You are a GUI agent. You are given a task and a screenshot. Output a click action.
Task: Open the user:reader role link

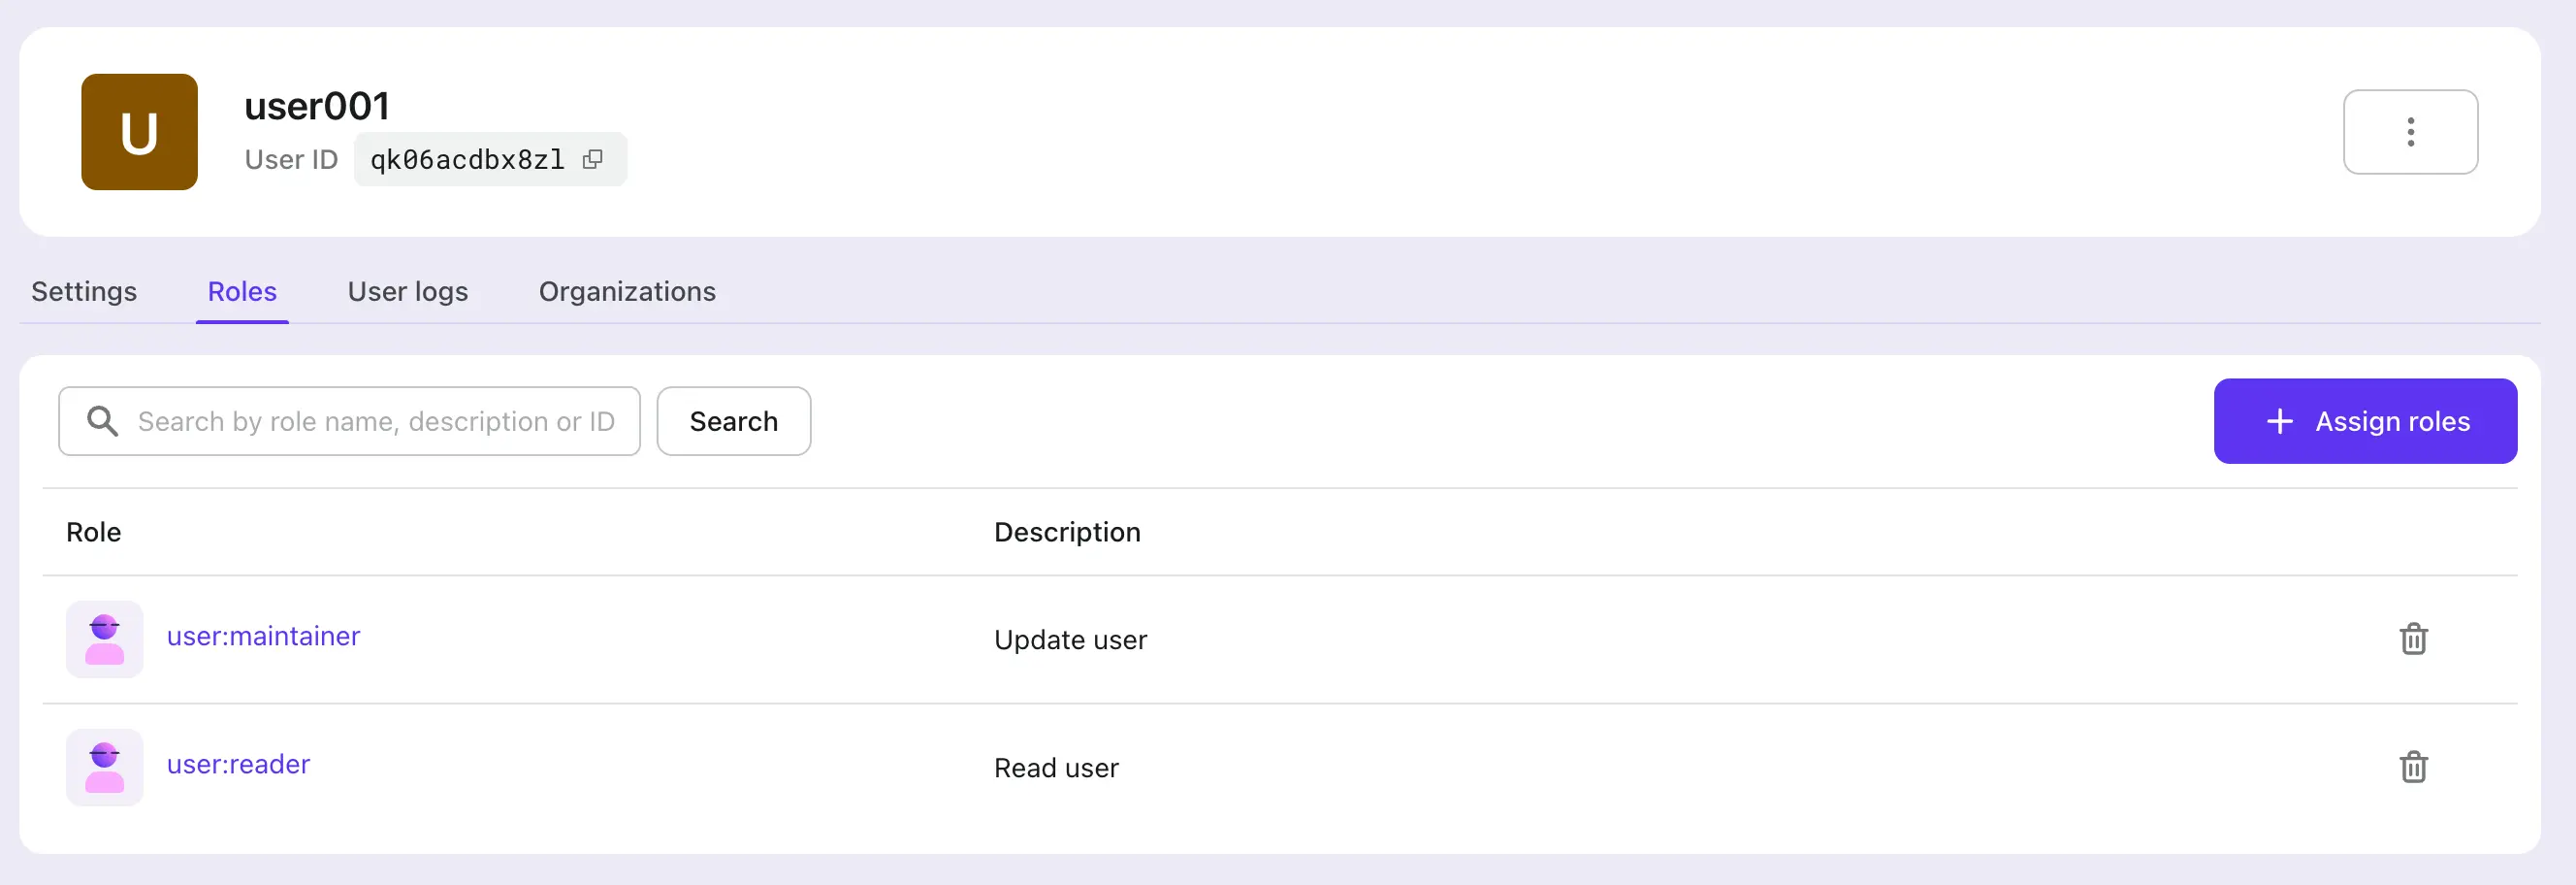238,764
